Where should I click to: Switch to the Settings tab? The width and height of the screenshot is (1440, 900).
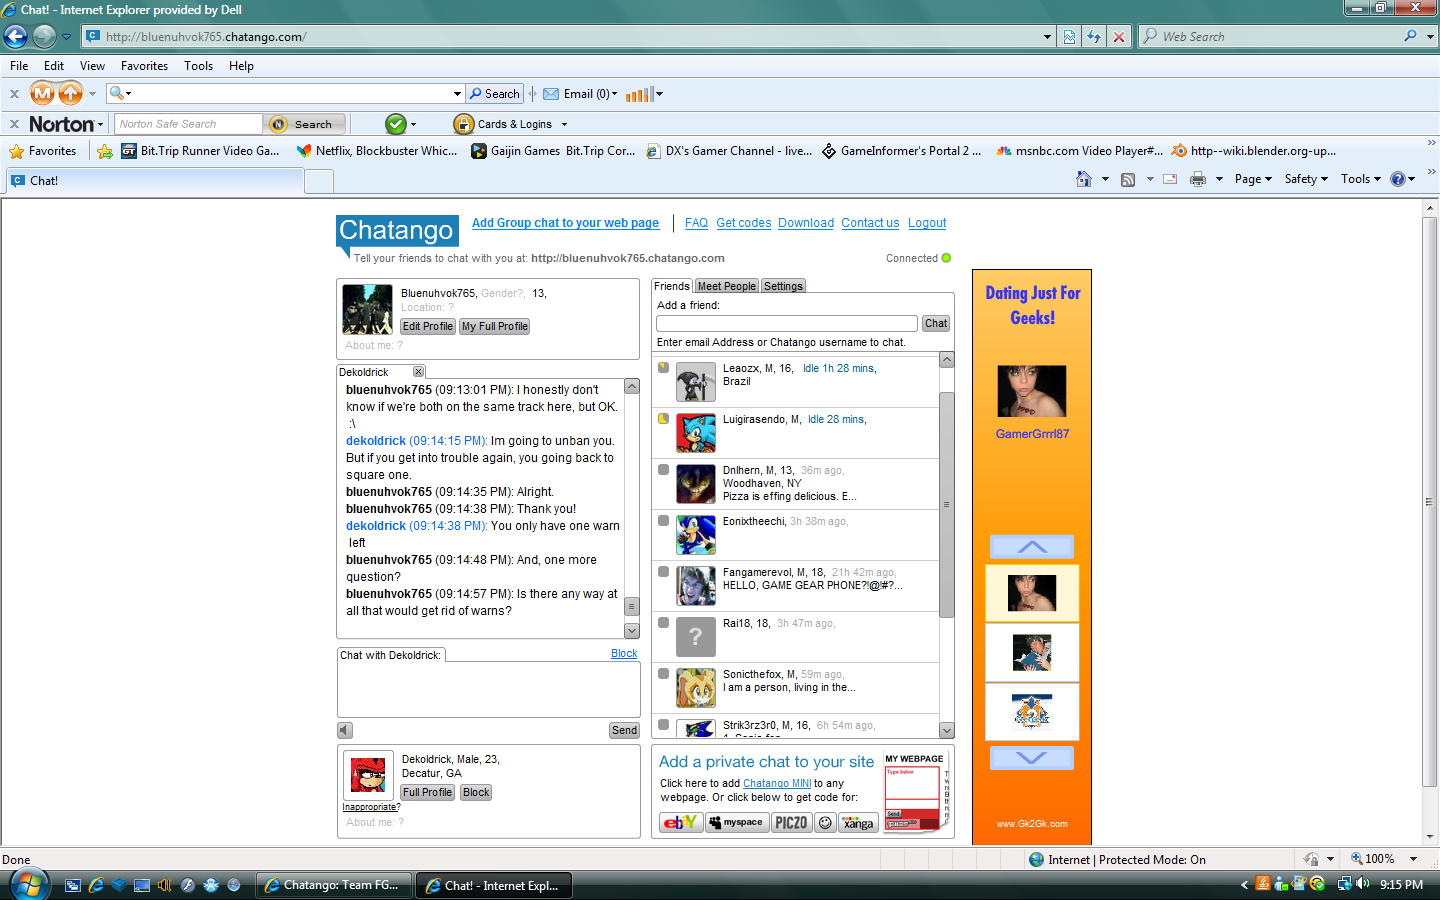point(783,286)
